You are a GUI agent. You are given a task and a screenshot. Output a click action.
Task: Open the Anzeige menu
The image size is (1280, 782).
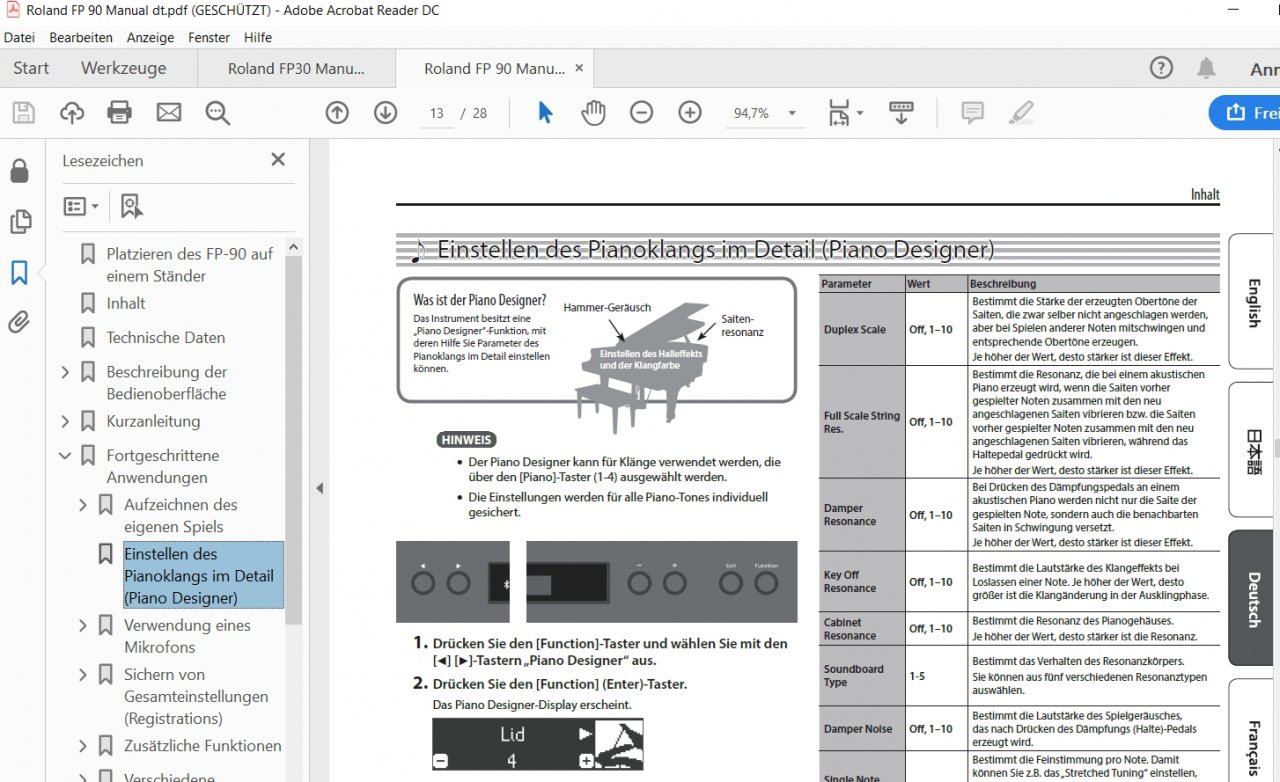tap(150, 37)
